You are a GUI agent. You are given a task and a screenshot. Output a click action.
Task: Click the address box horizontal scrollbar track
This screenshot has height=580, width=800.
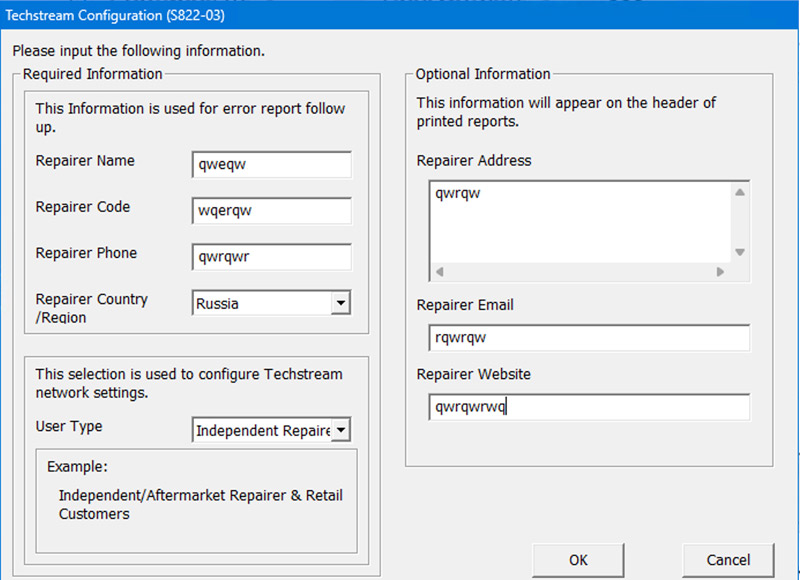tap(580, 272)
